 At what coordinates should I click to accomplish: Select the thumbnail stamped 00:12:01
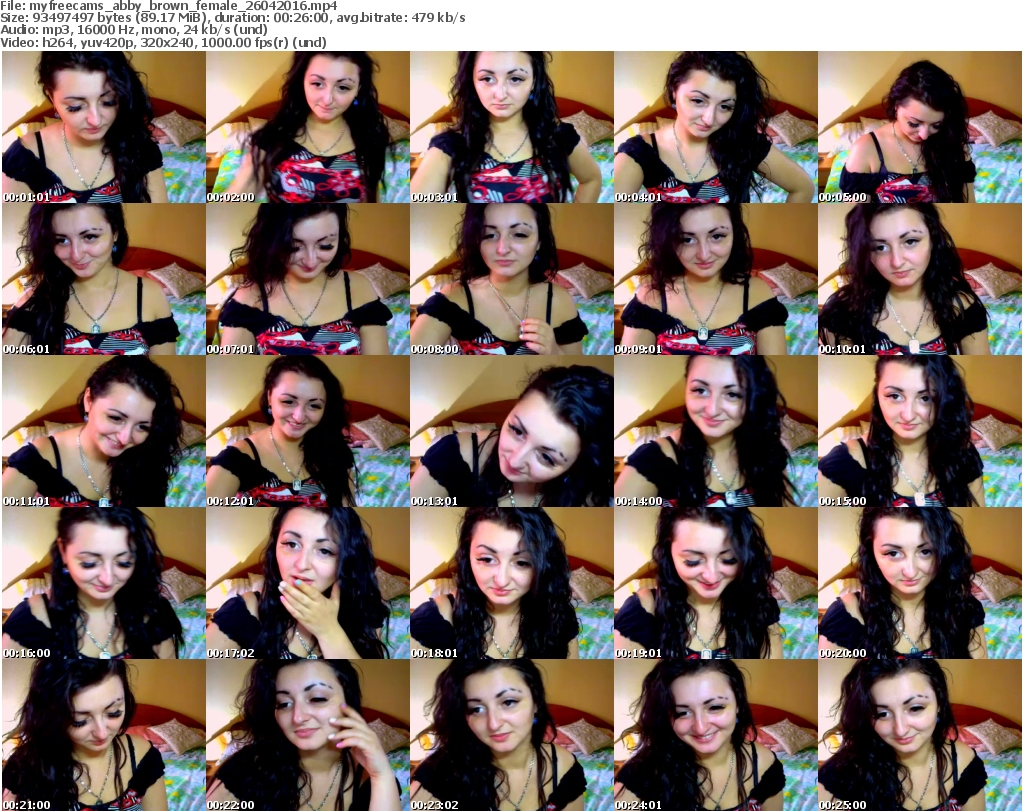(x=308, y=431)
